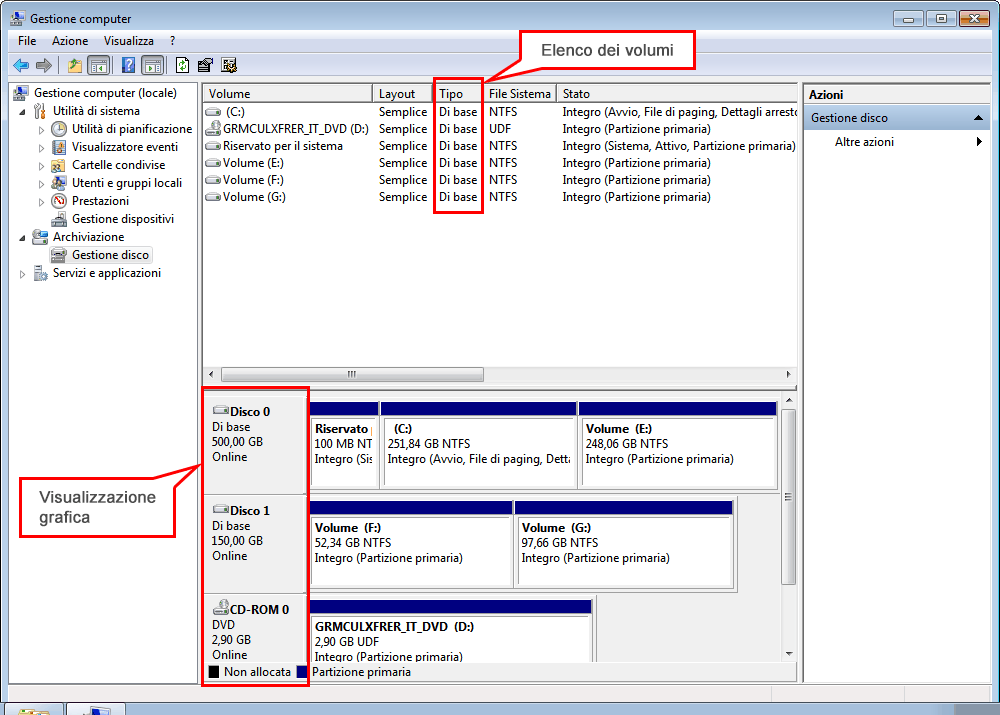Sort by the Tipo column header
1000x715 pixels.
pos(459,94)
